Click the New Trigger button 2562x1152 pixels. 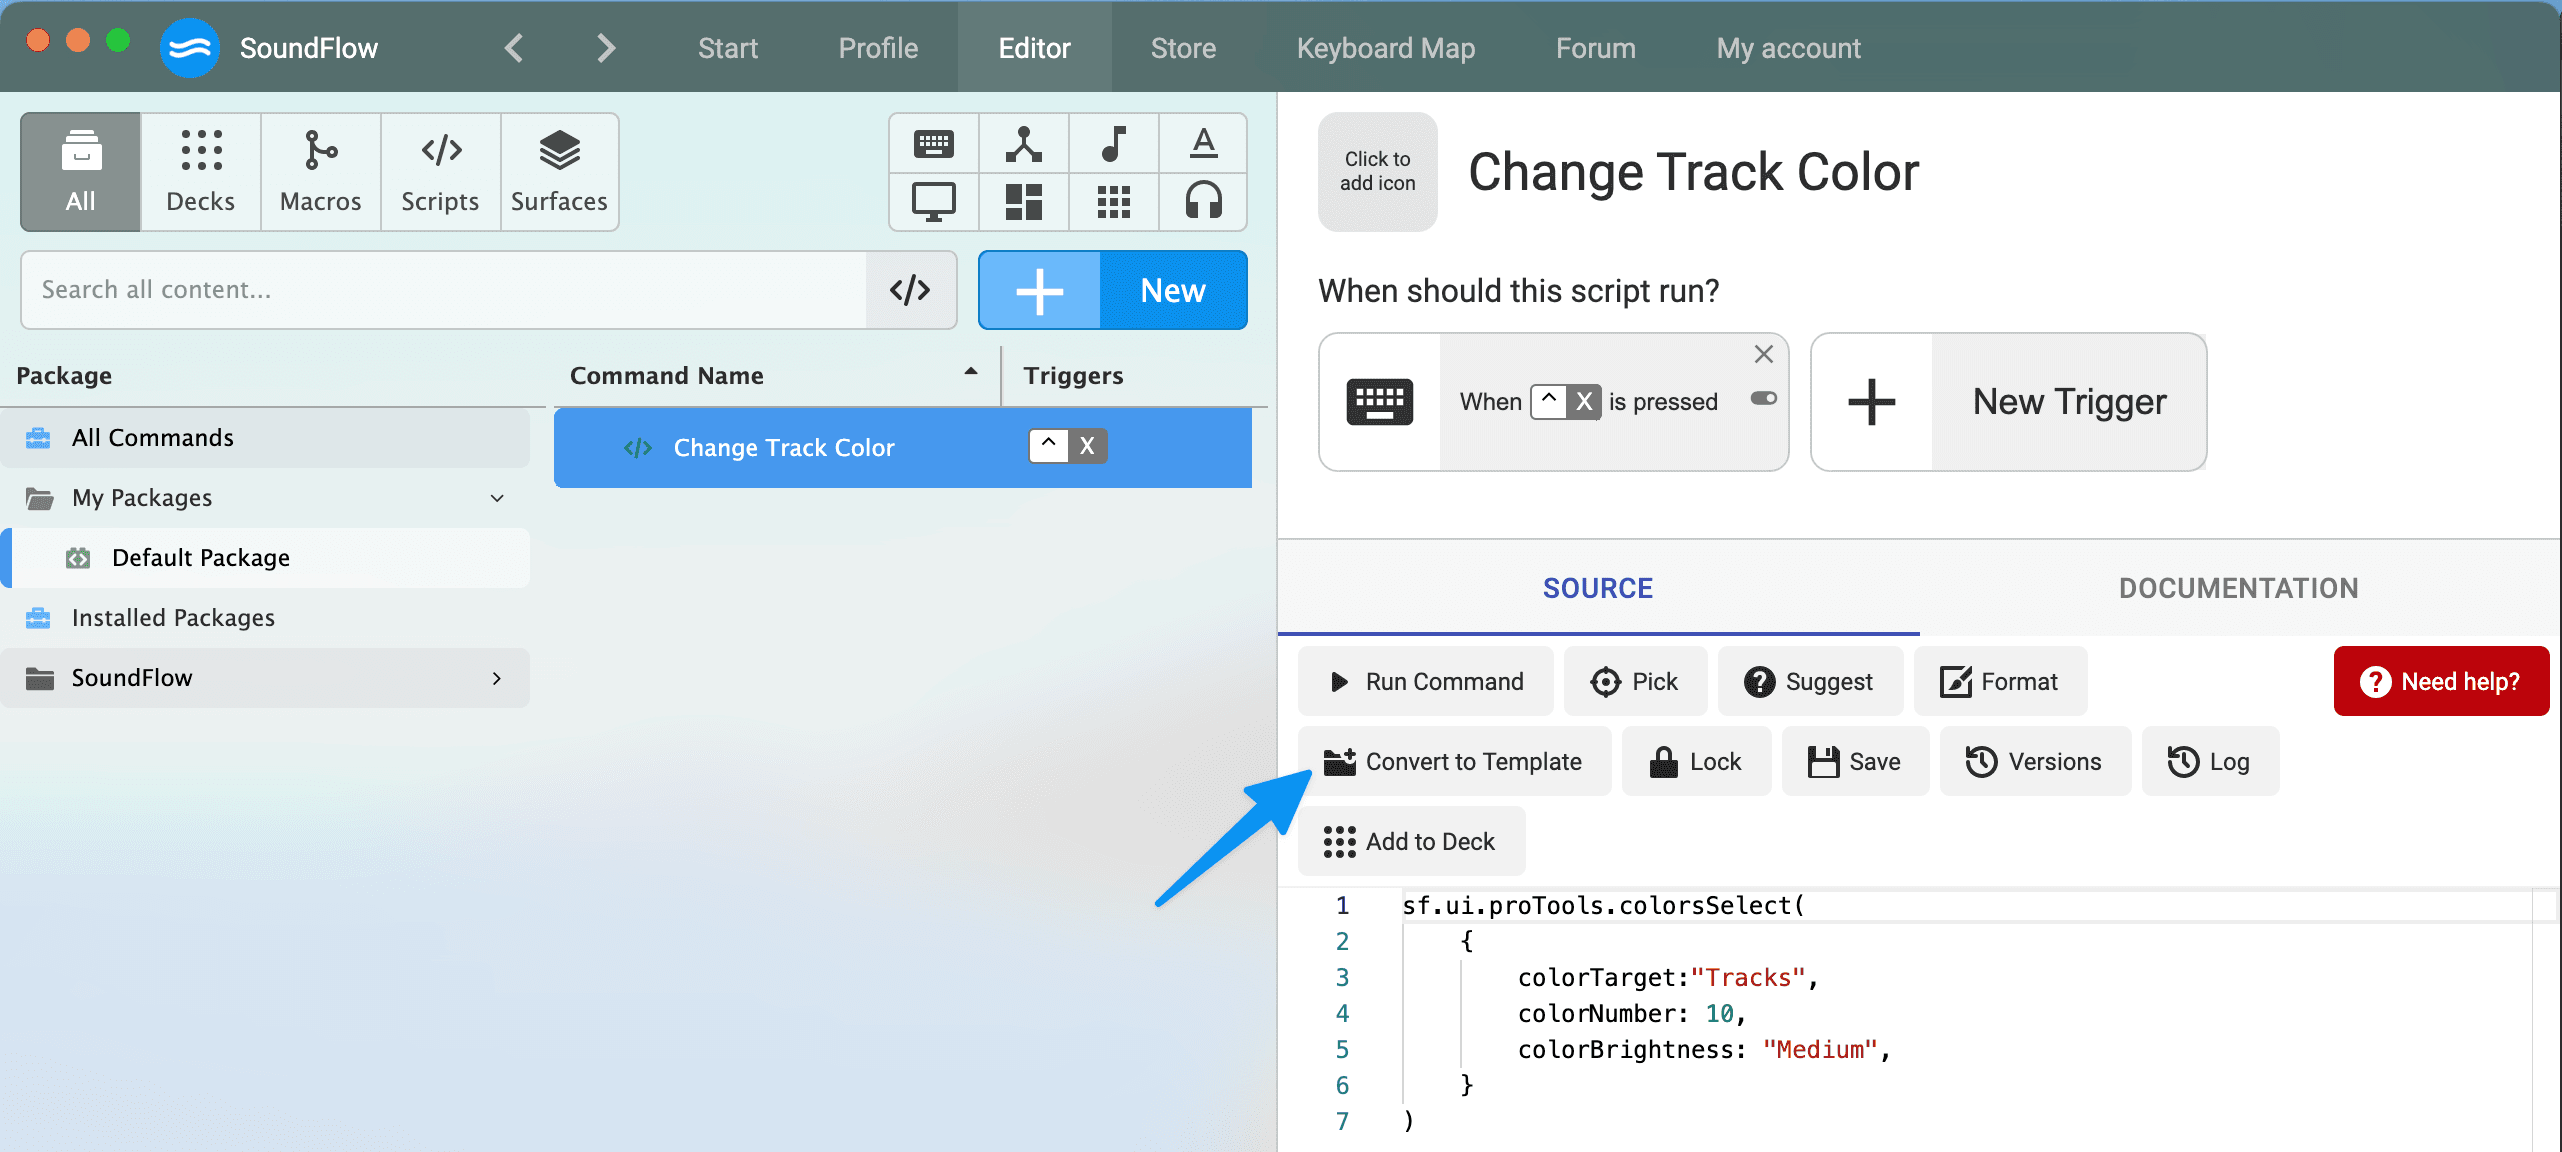click(2009, 402)
